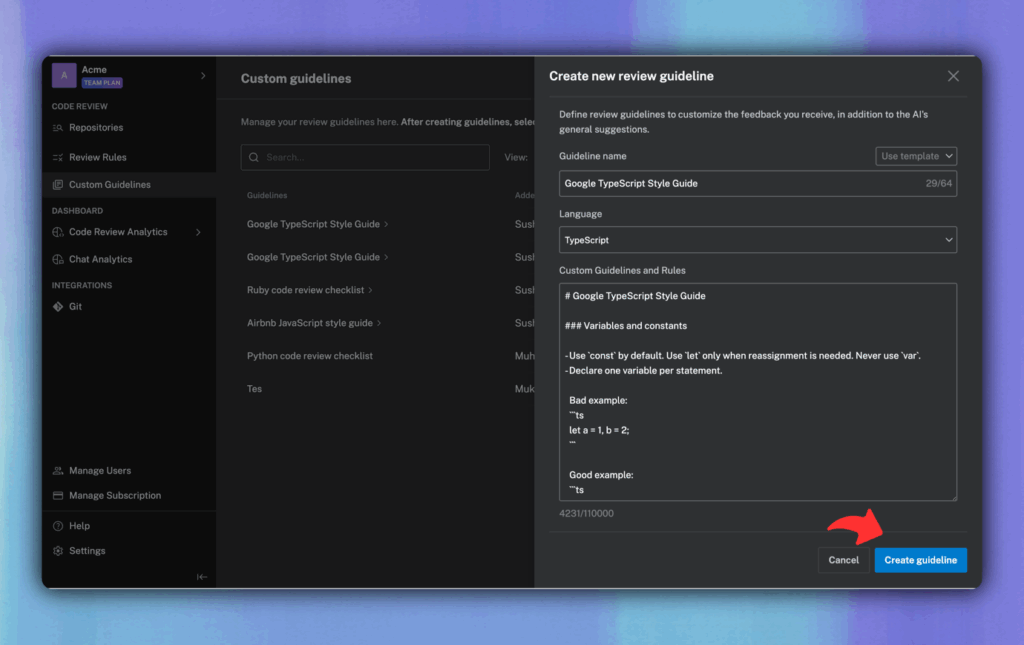The image size is (1024, 645).
Task: Open Code Review Analytics
Action: 118,232
